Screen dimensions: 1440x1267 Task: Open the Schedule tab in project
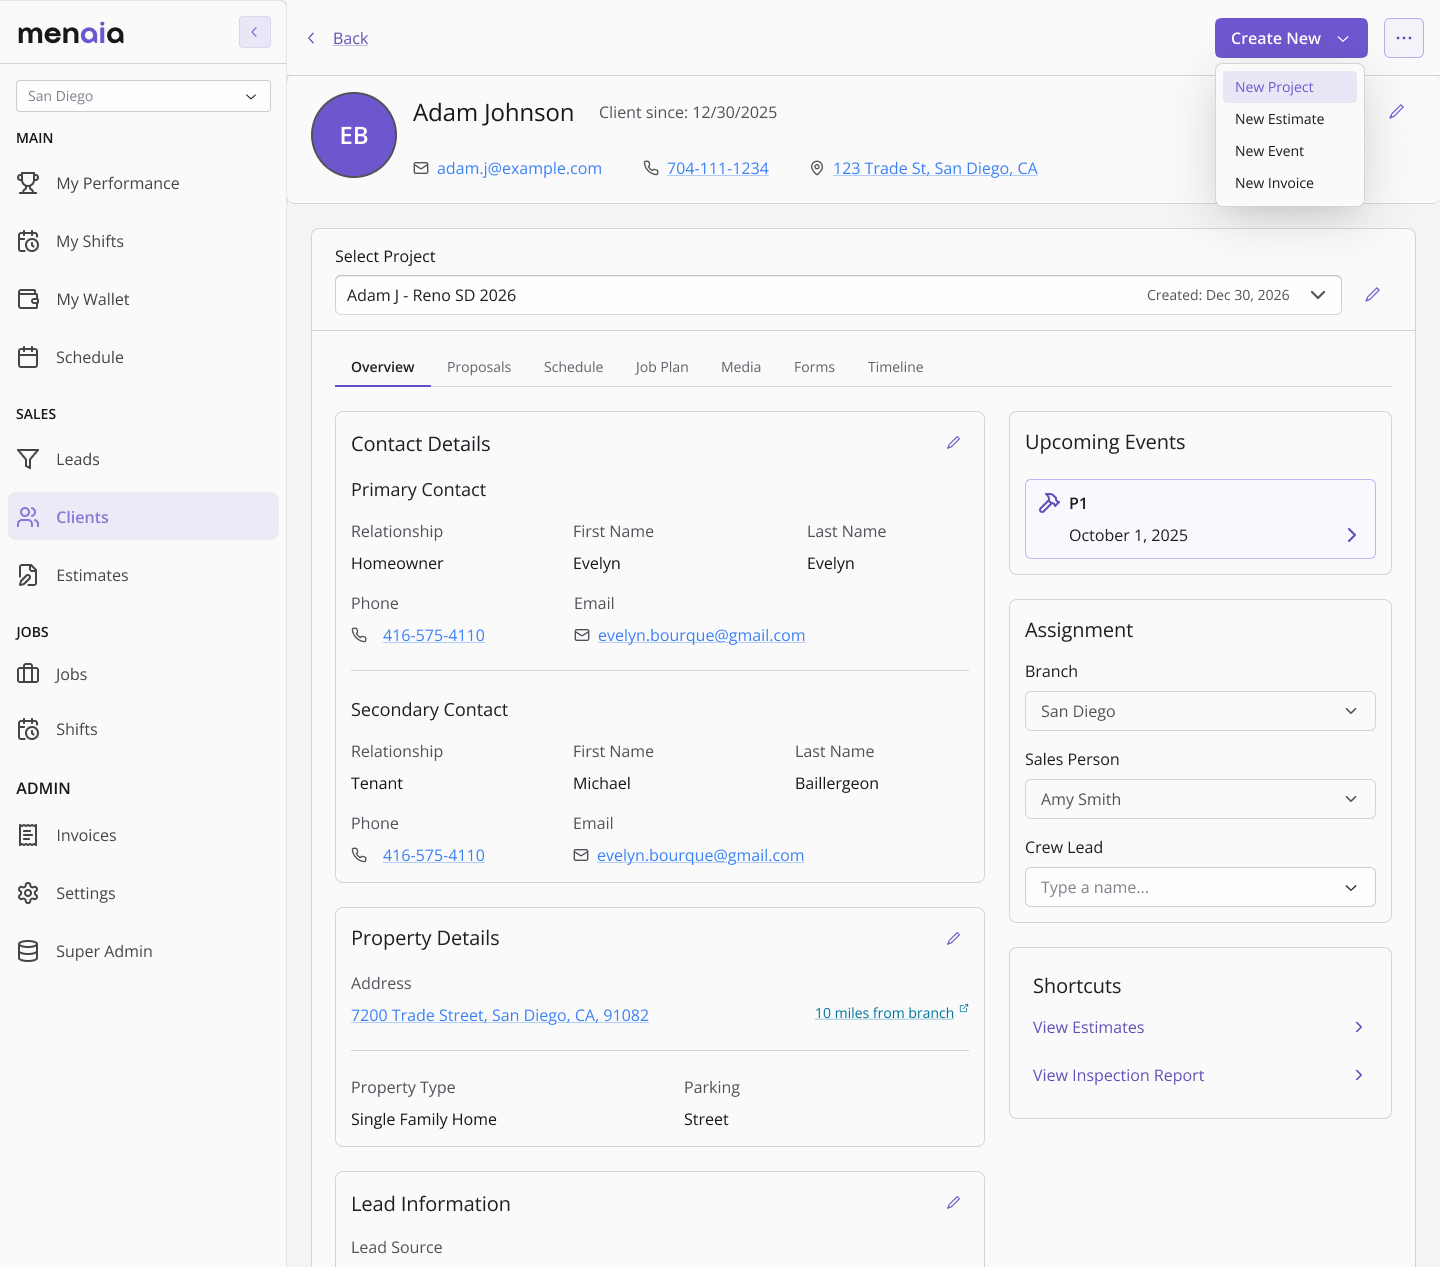pyautogui.click(x=574, y=367)
